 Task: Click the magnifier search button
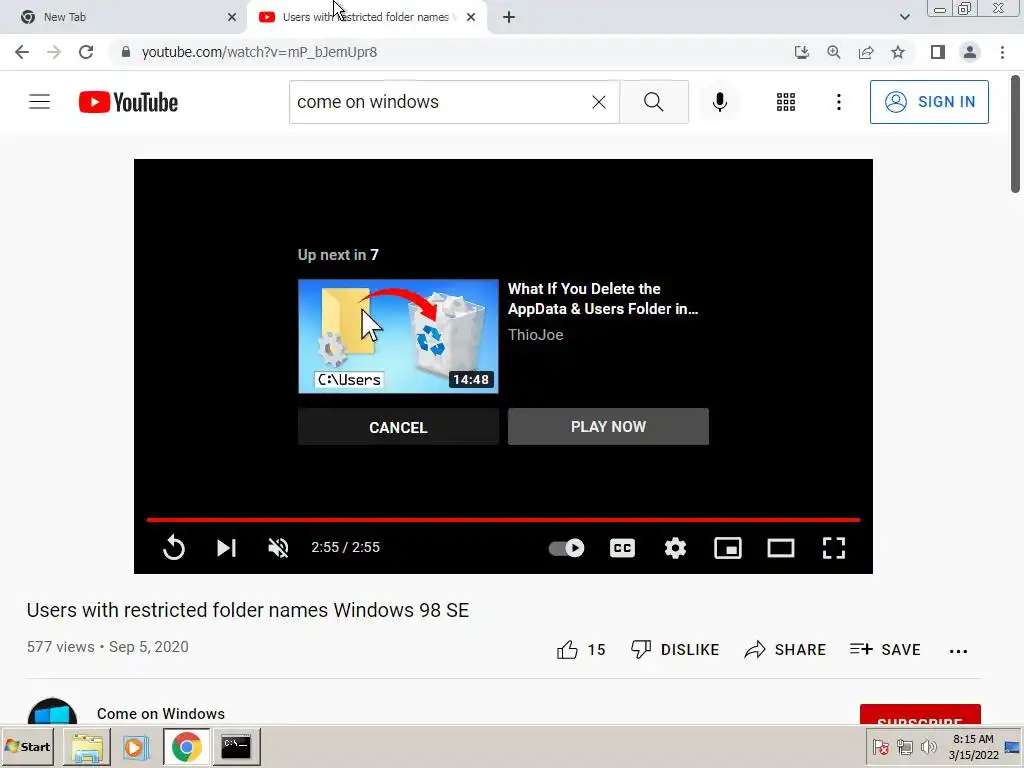(654, 102)
